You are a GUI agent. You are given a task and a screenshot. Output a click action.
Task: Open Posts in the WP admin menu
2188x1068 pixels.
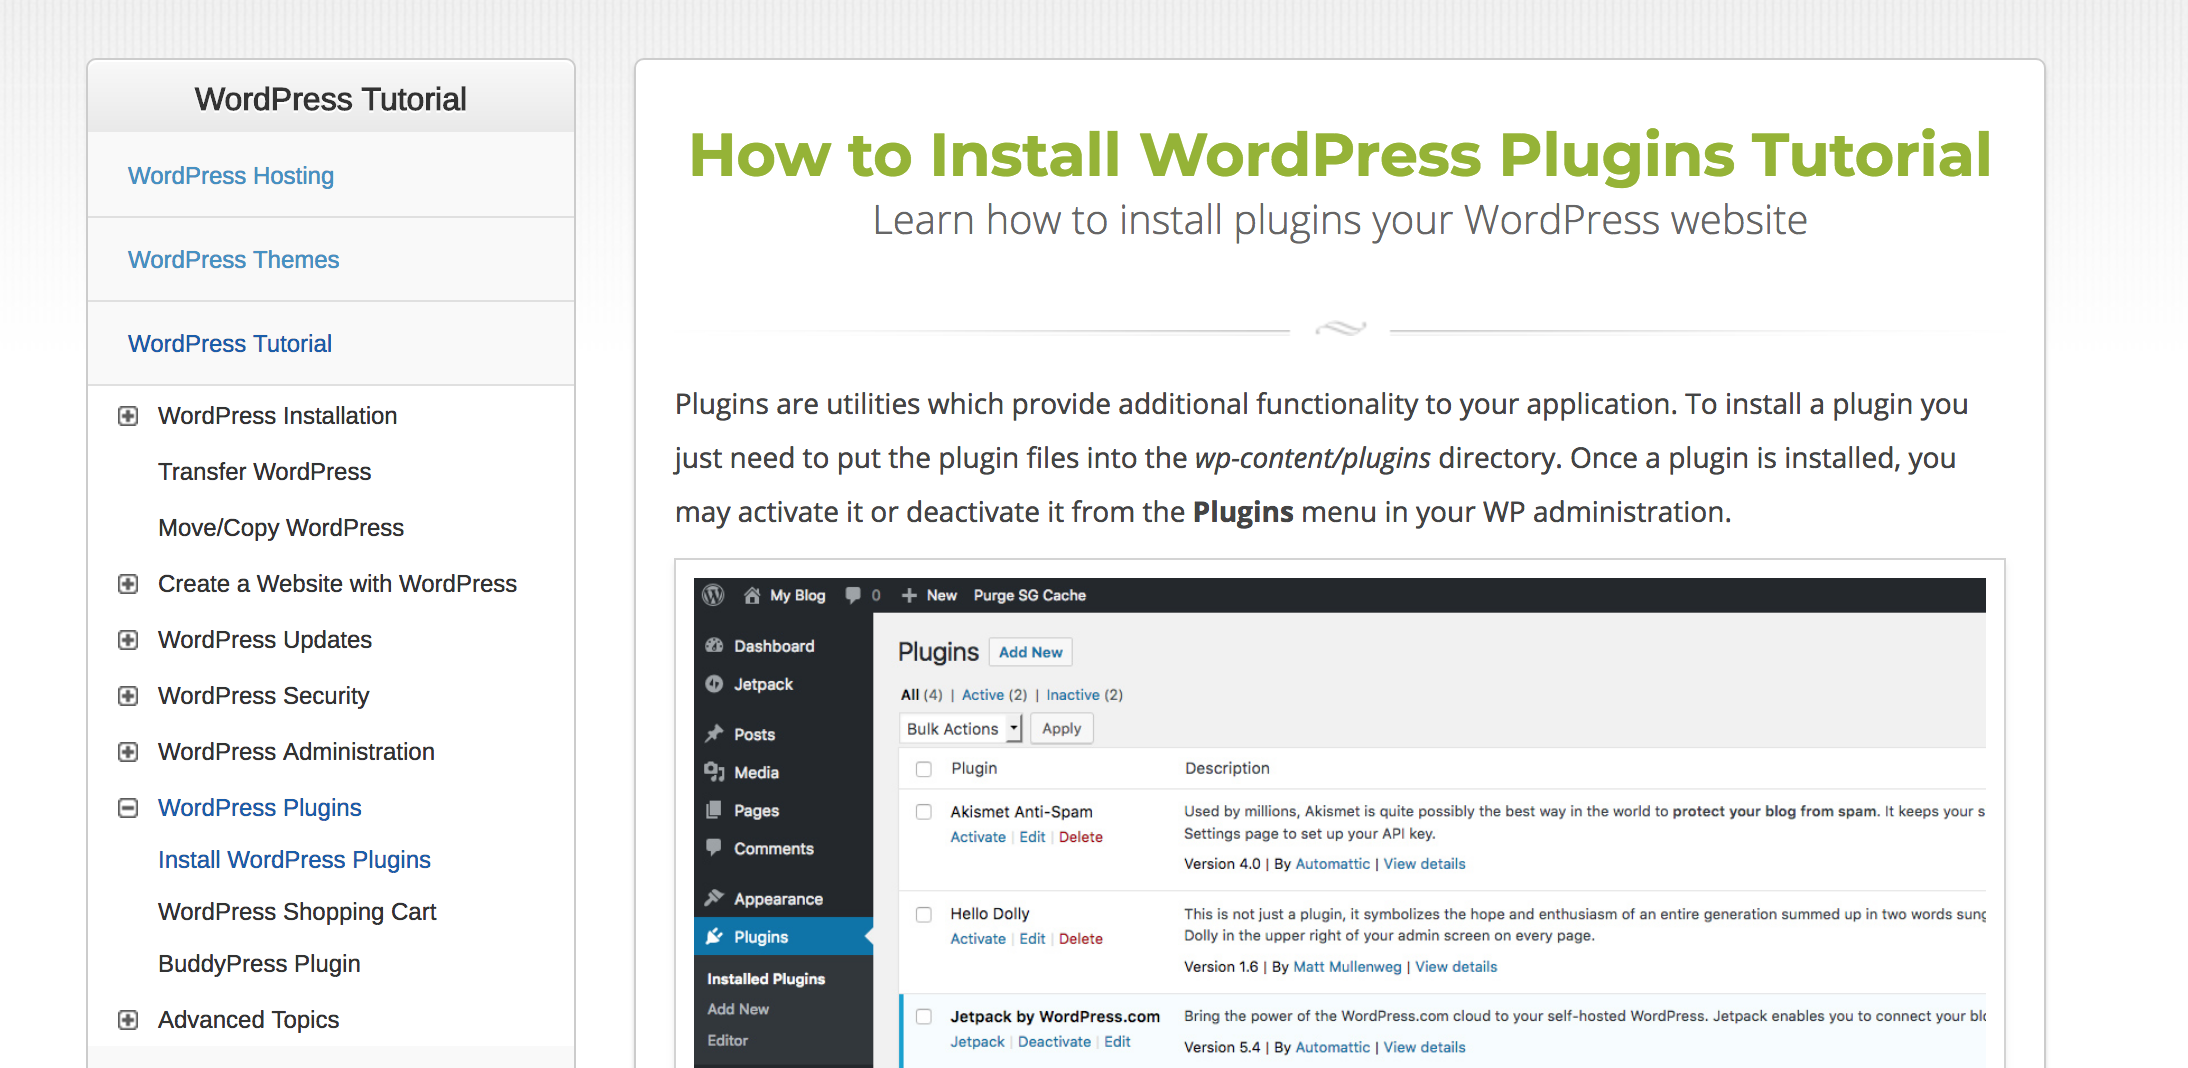click(x=754, y=734)
